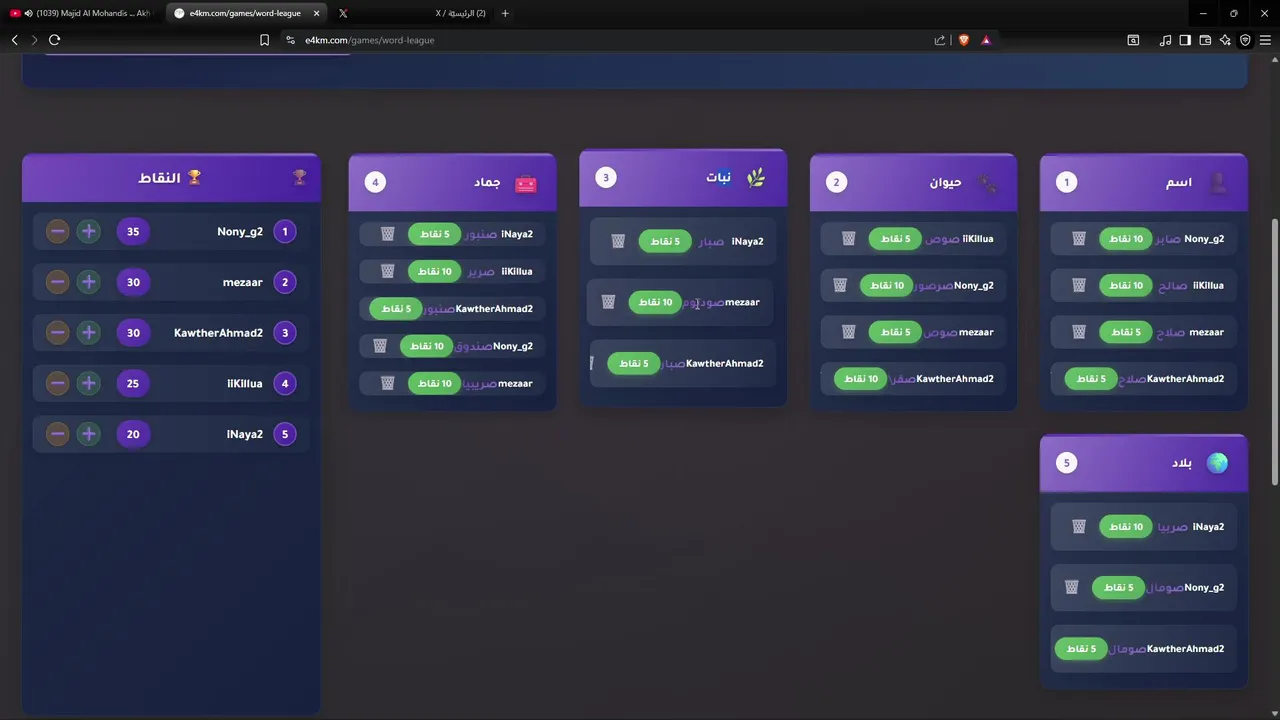Open the Brave Rewards triangle icon
This screenshot has width=1280, height=720.
pos(986,40)
